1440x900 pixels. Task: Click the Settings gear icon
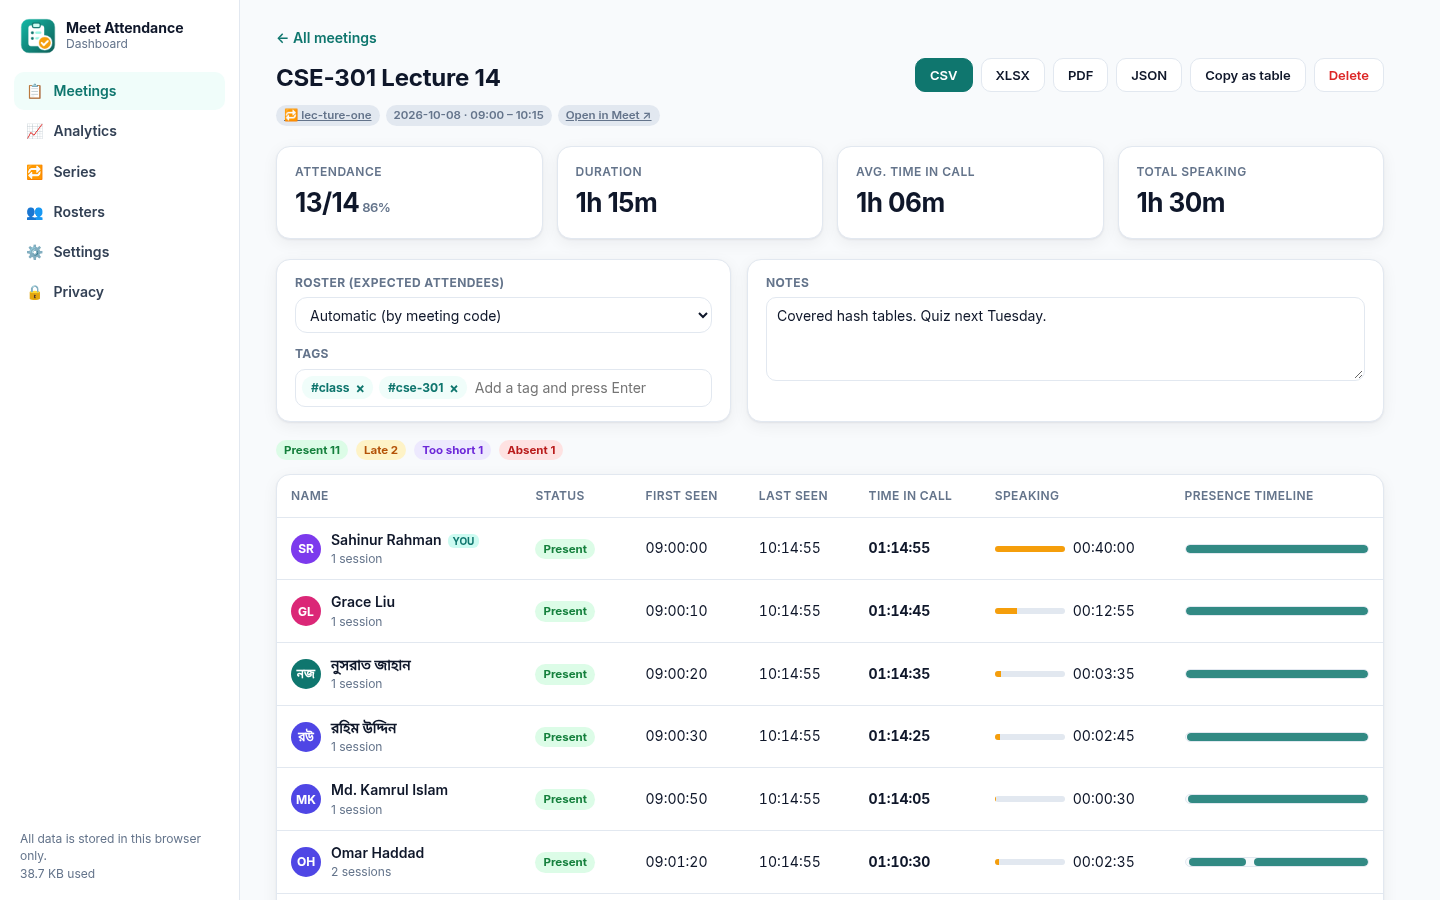click(x=35, y=252)
